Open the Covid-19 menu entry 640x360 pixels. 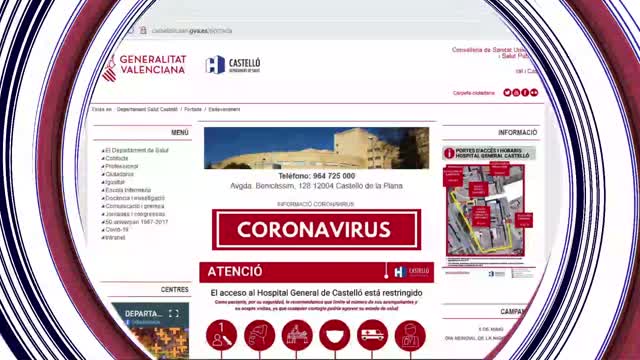coord(116,230)
